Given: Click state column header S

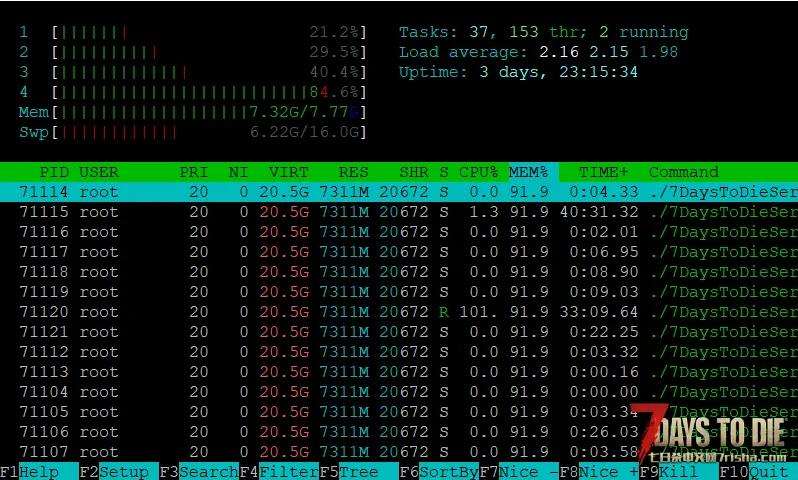Looking at the screenshot, I should tap(444, 172).
